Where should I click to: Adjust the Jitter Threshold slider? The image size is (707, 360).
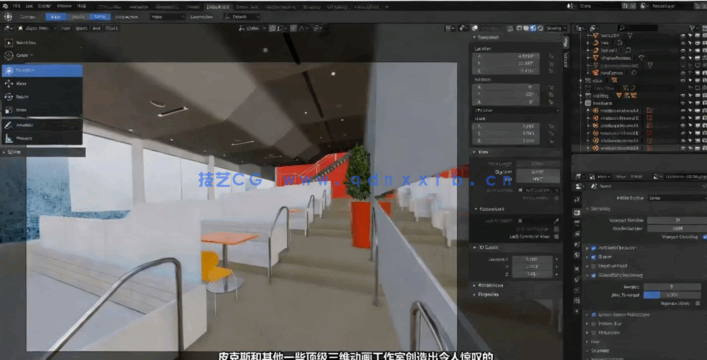coord(672,295)
